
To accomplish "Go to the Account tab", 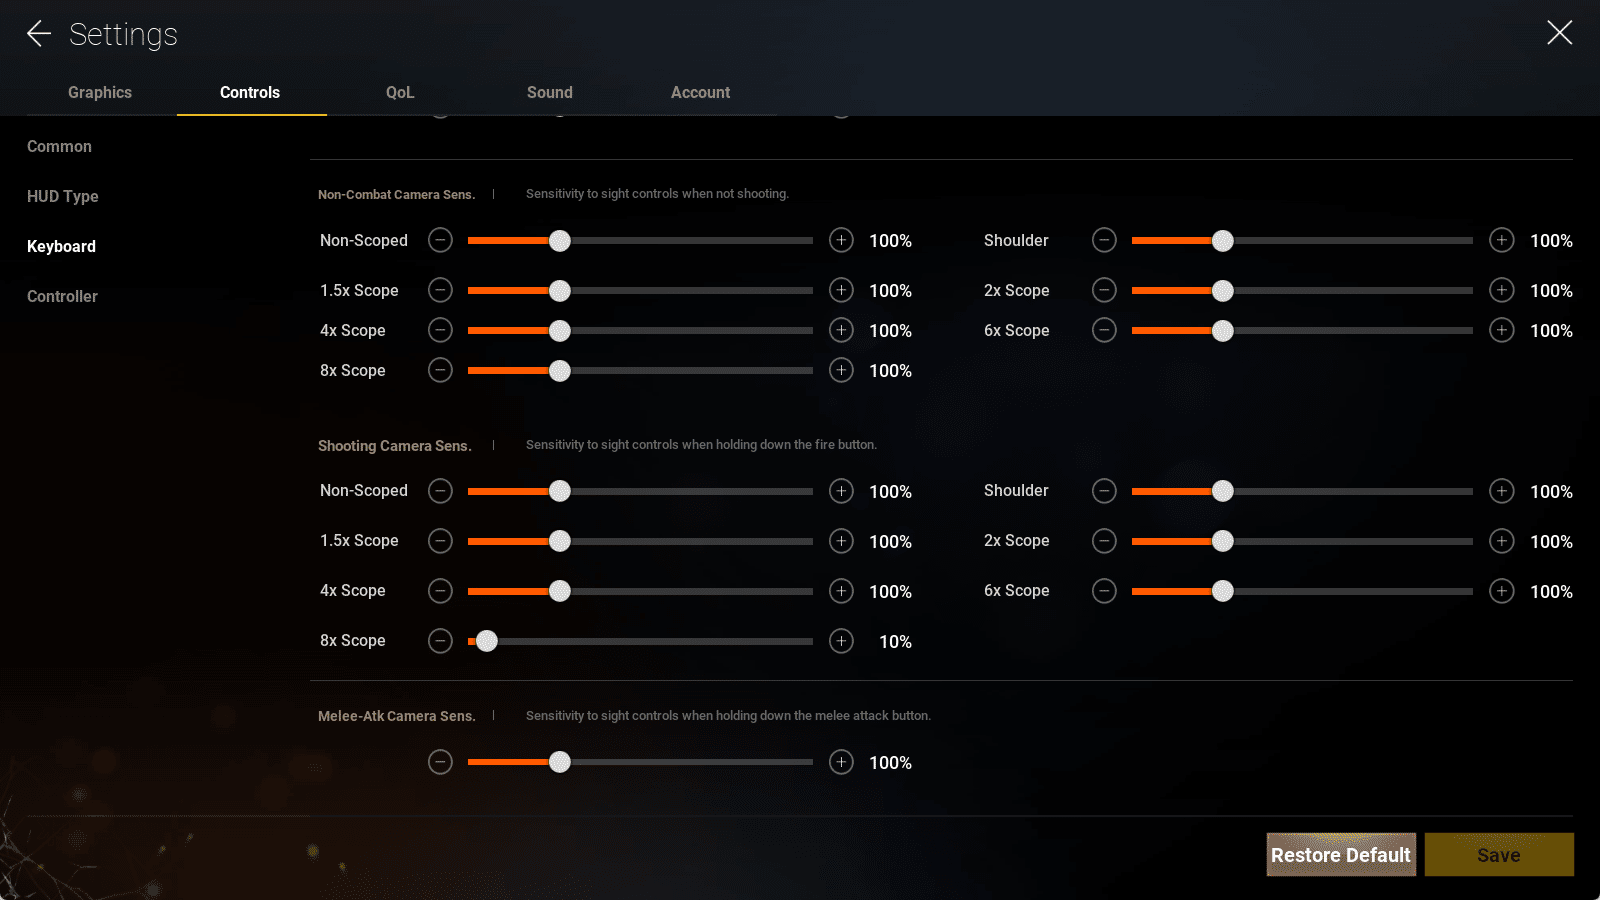I will click(x=700, y=92).
